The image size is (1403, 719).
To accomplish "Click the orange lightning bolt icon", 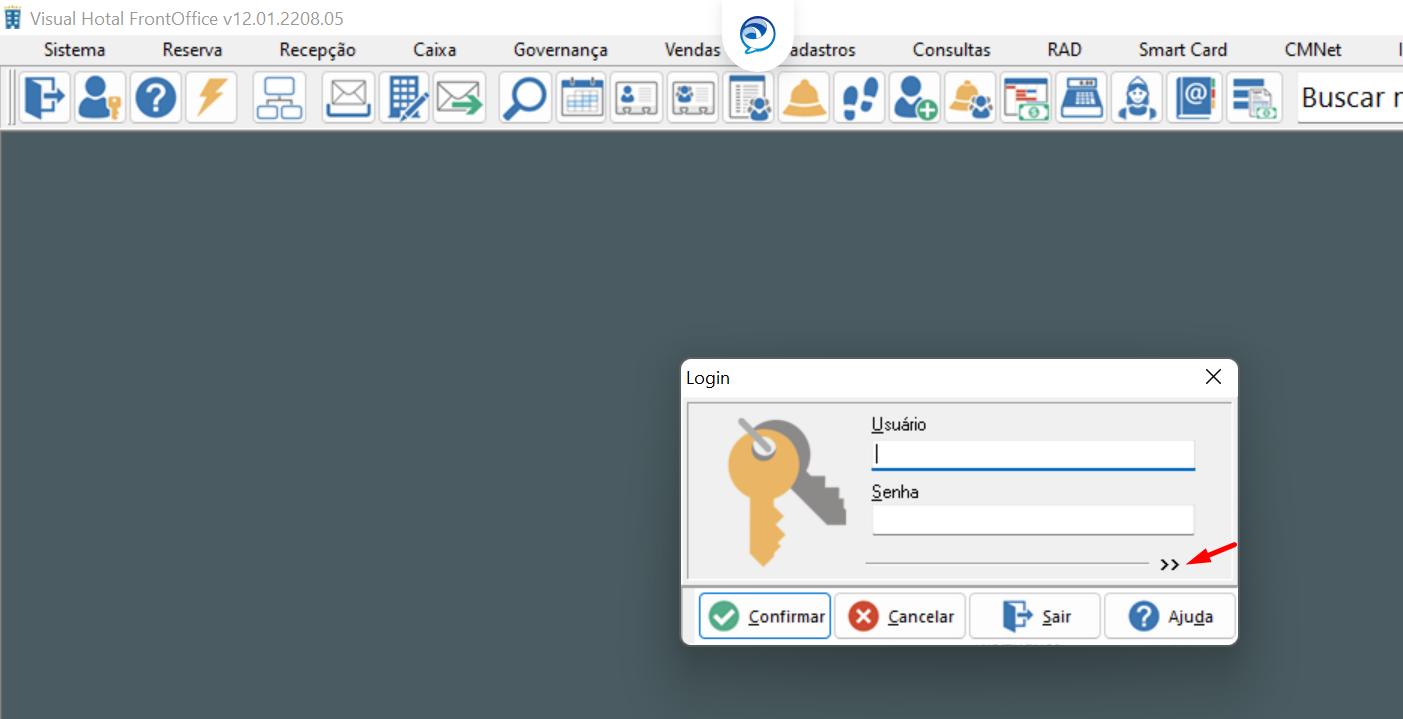I will coord(211,98).
